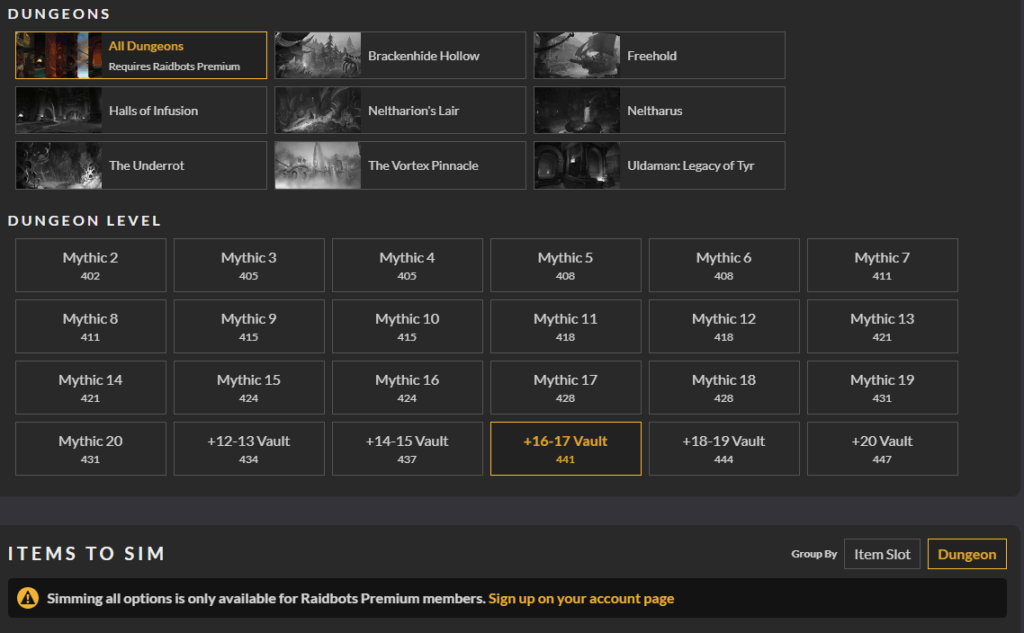Viewport: 1024px width, 633px height.
Task: Click the Neltharus dungeon thumbnail
Action: (578, 110)
